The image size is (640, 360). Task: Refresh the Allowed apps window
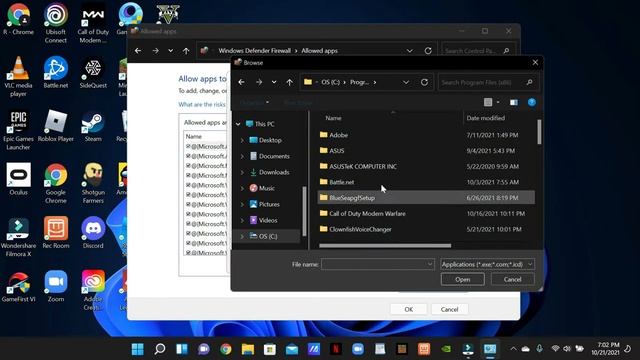(x=428, y=51)
